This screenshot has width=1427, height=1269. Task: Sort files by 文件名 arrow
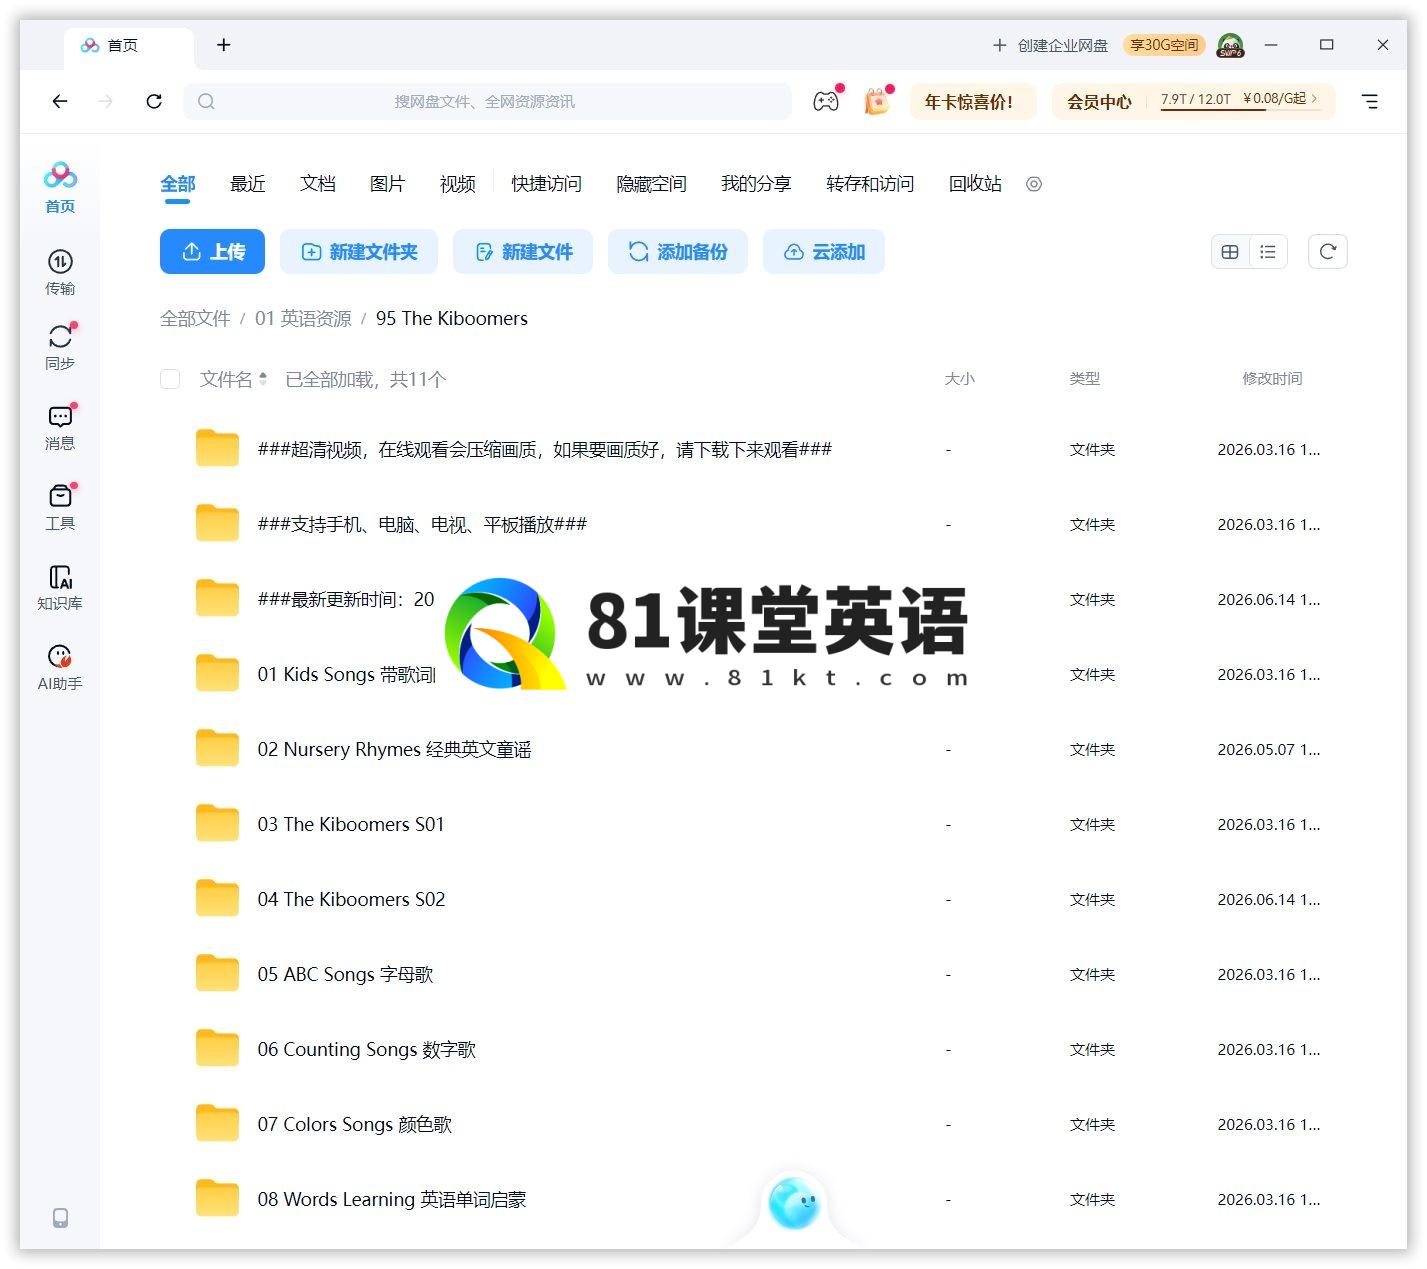(263, 379)
